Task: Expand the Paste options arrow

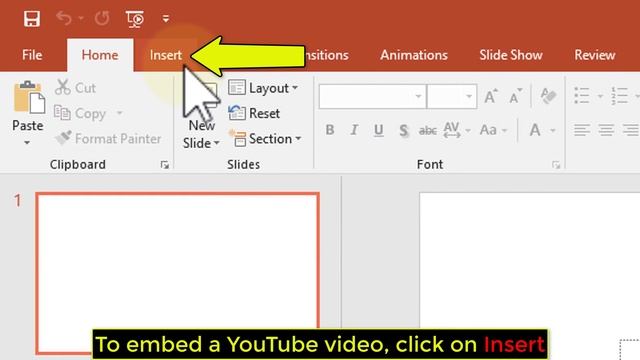Action: (x=27, y=142)
